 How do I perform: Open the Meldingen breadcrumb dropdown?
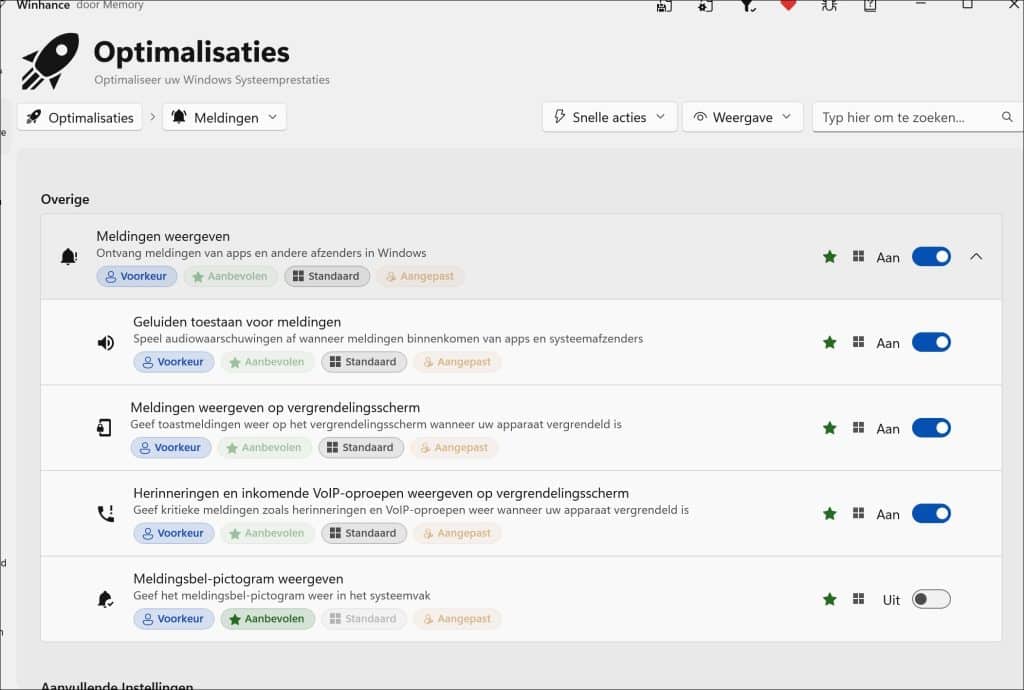click(x=225, y=118)
